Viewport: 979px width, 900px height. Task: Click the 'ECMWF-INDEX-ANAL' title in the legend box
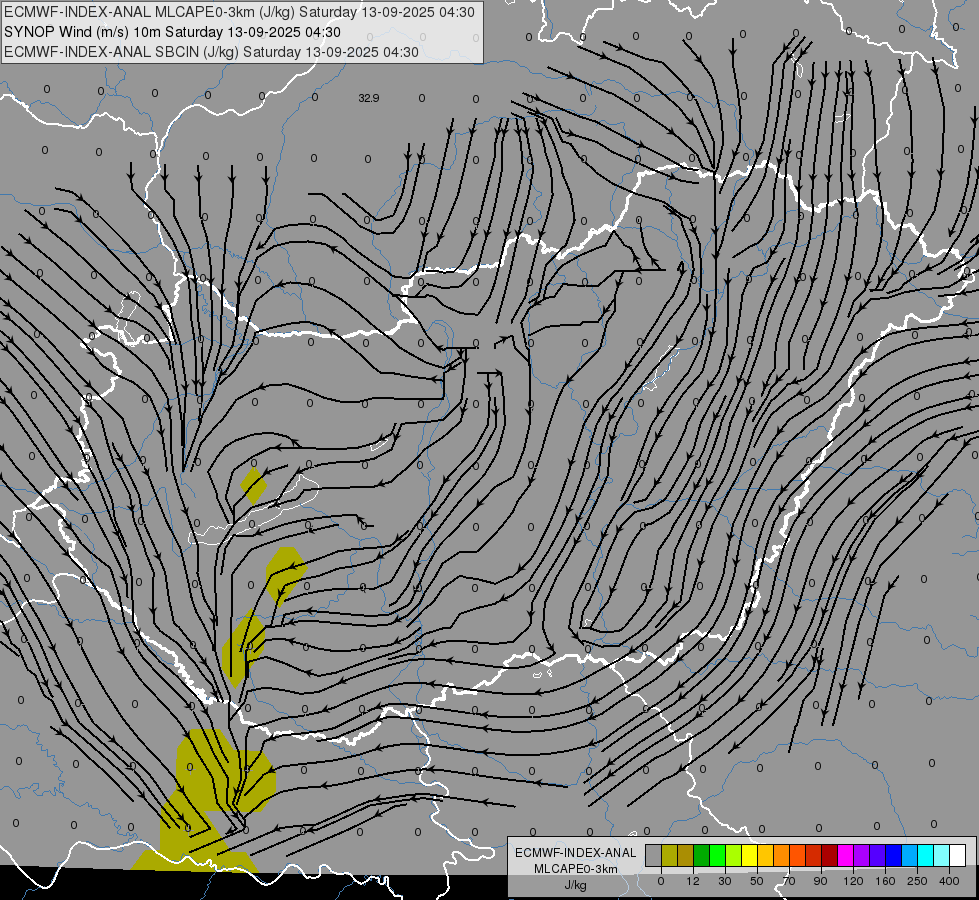click(576, 853)
